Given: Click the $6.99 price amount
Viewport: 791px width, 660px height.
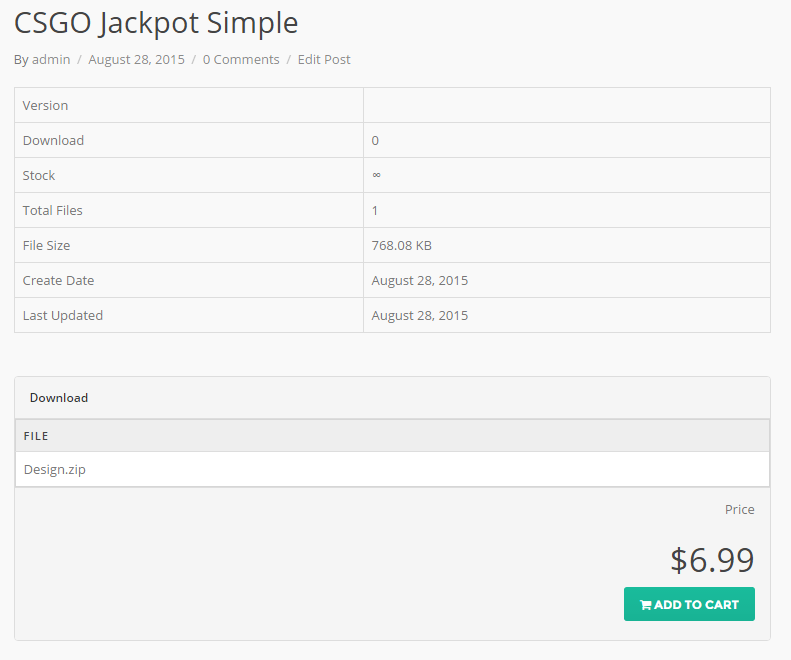Looking at the screenshot, I should pos(712,560).
